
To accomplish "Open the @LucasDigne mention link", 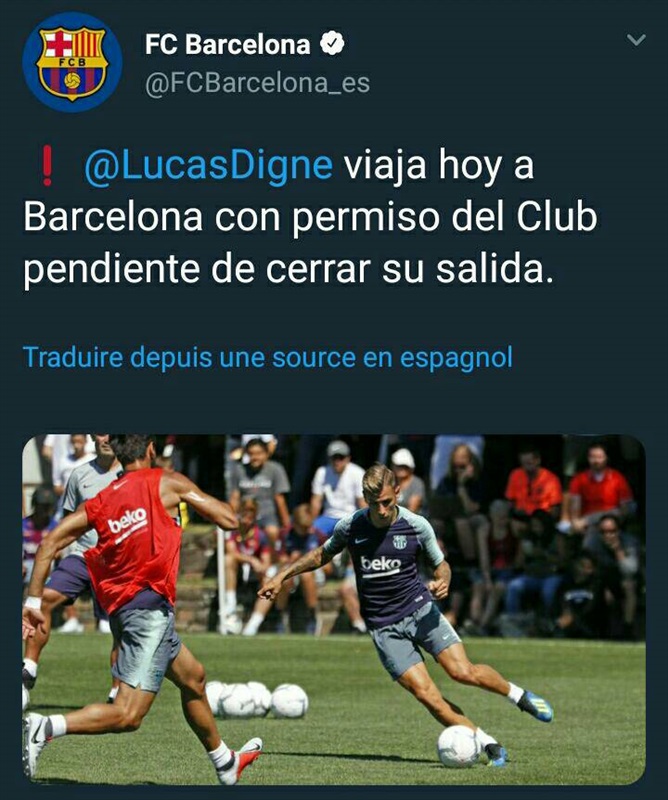I will [208, 165].
